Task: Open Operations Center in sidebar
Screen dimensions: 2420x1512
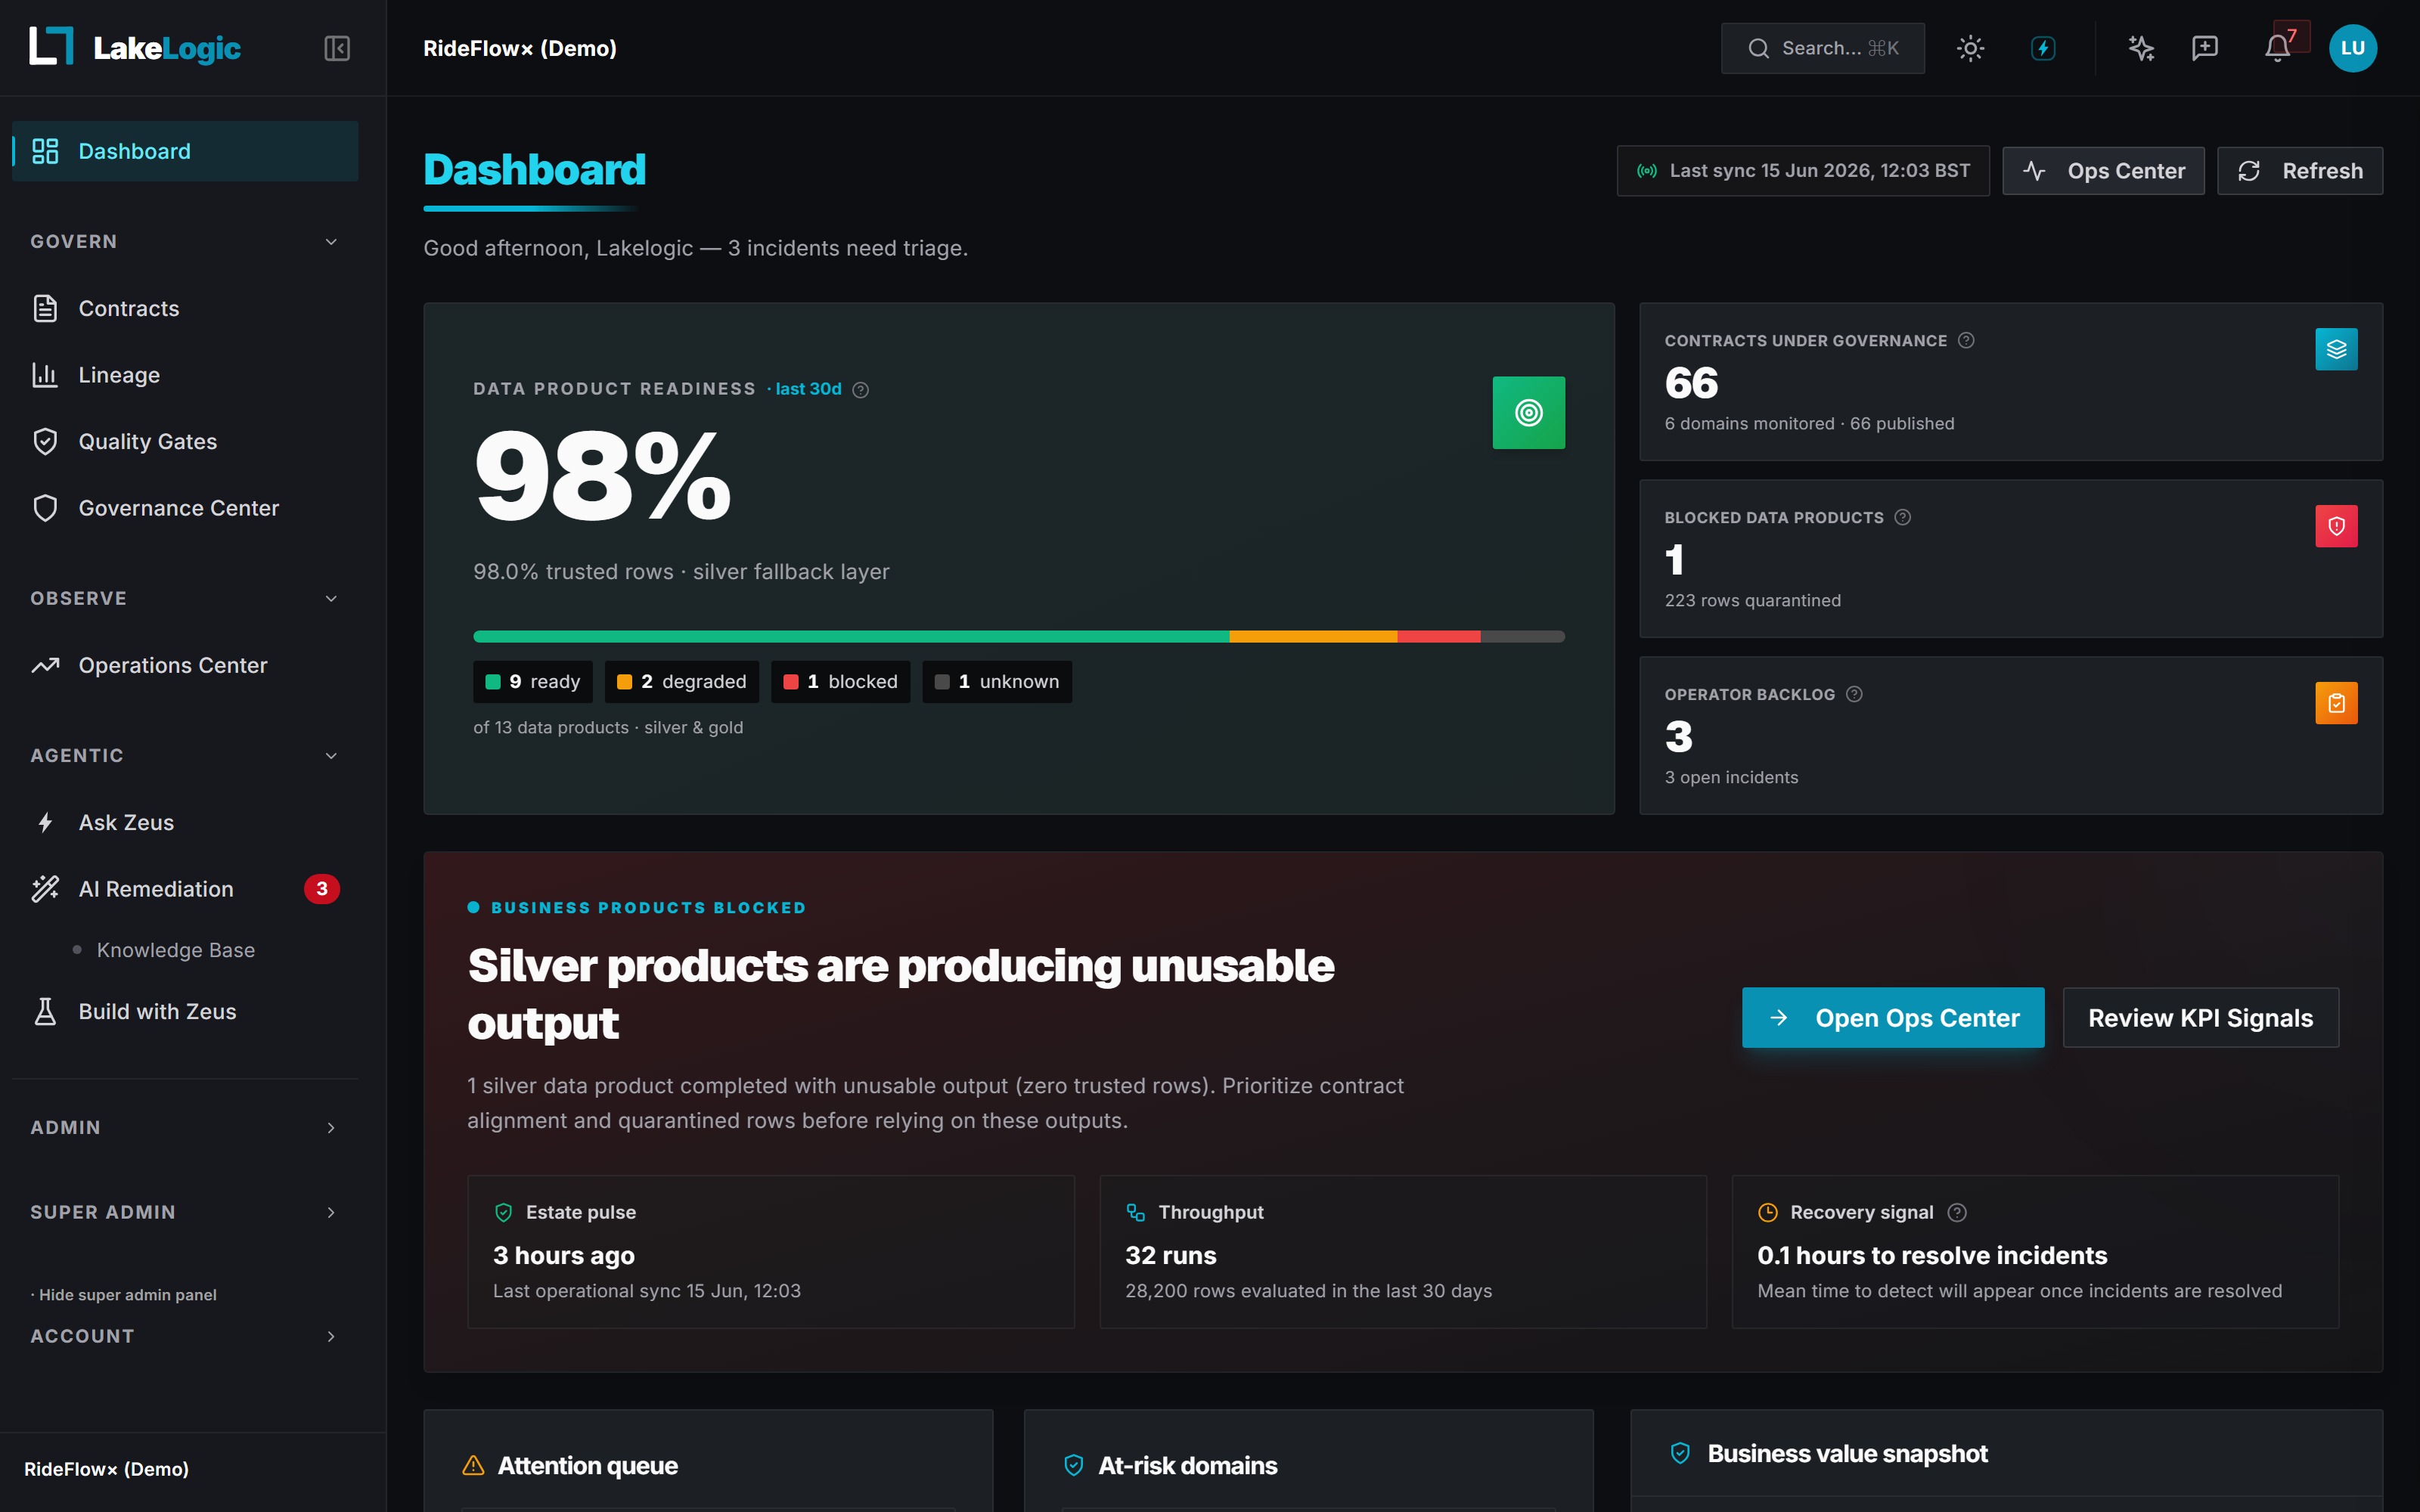Action: point(185,665)
